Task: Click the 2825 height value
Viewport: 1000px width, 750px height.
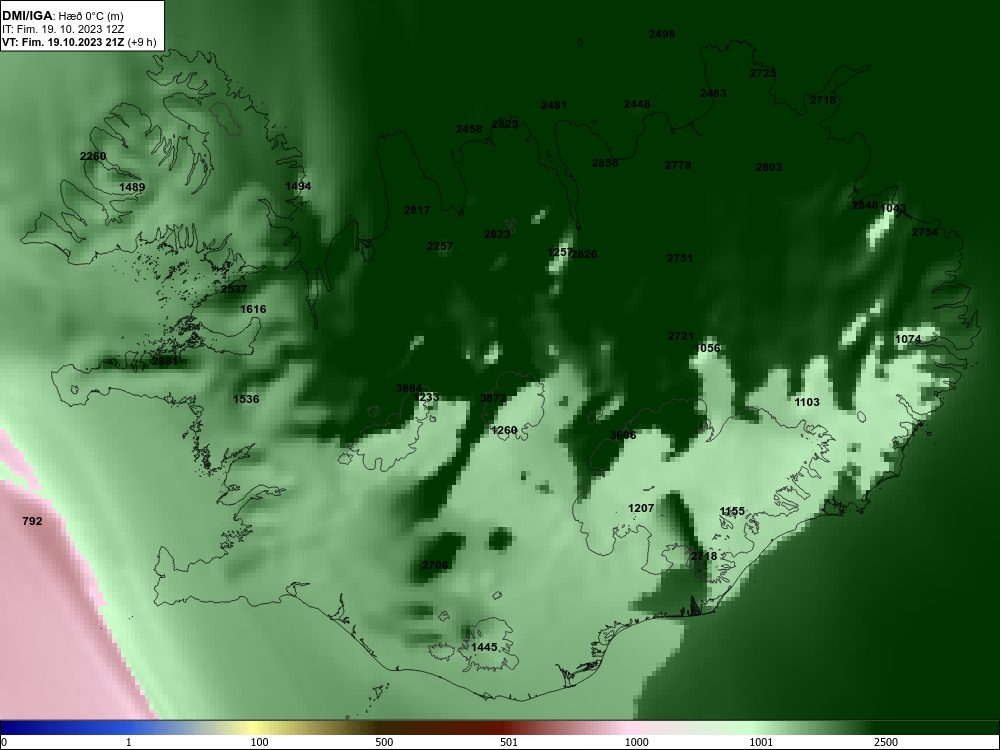Action: coord(505,124)
